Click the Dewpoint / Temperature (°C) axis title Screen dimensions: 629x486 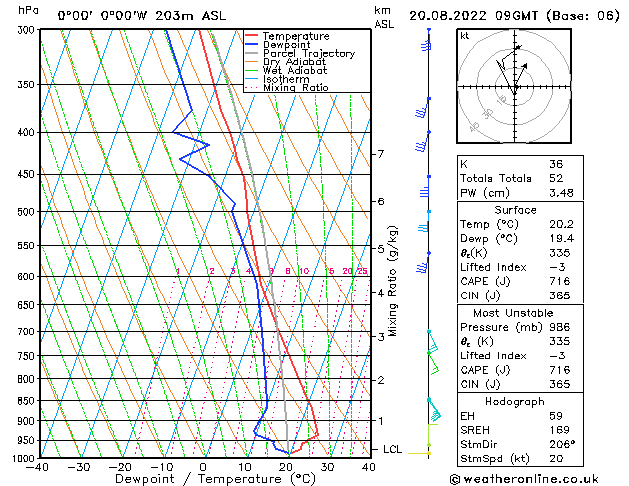(215, 479)
